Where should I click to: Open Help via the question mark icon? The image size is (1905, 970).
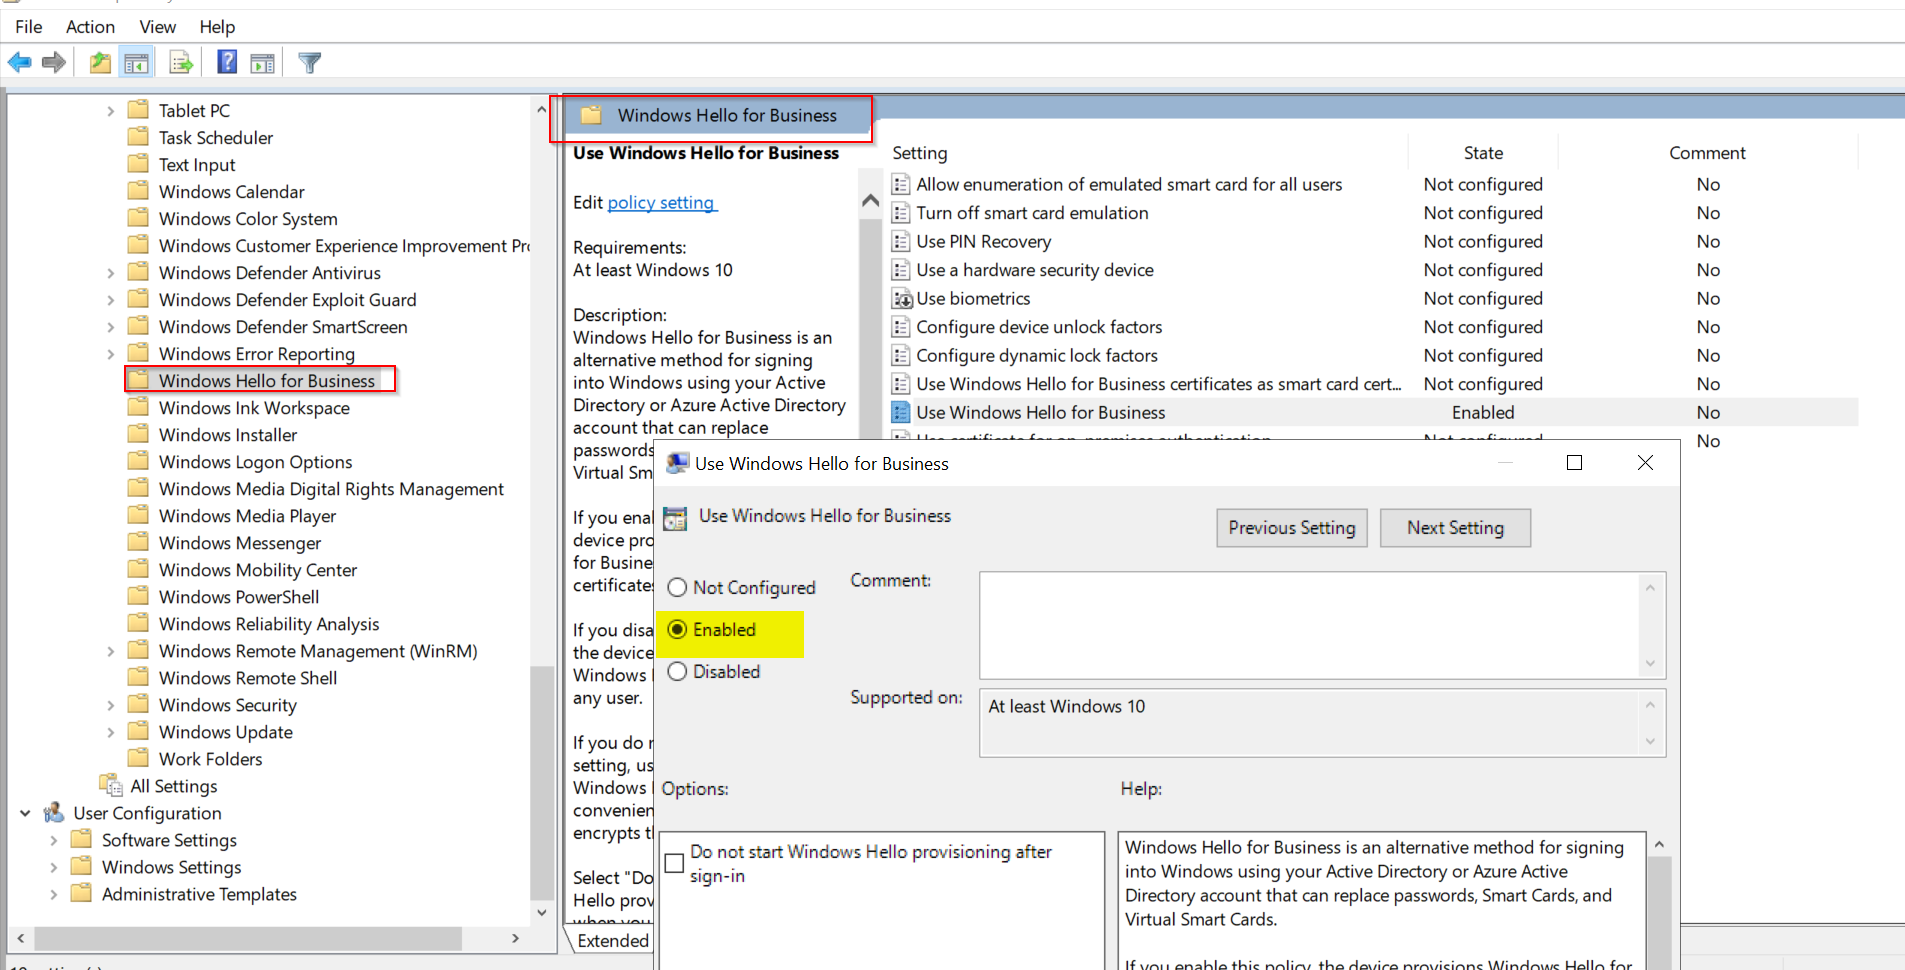tap(227, 63)
